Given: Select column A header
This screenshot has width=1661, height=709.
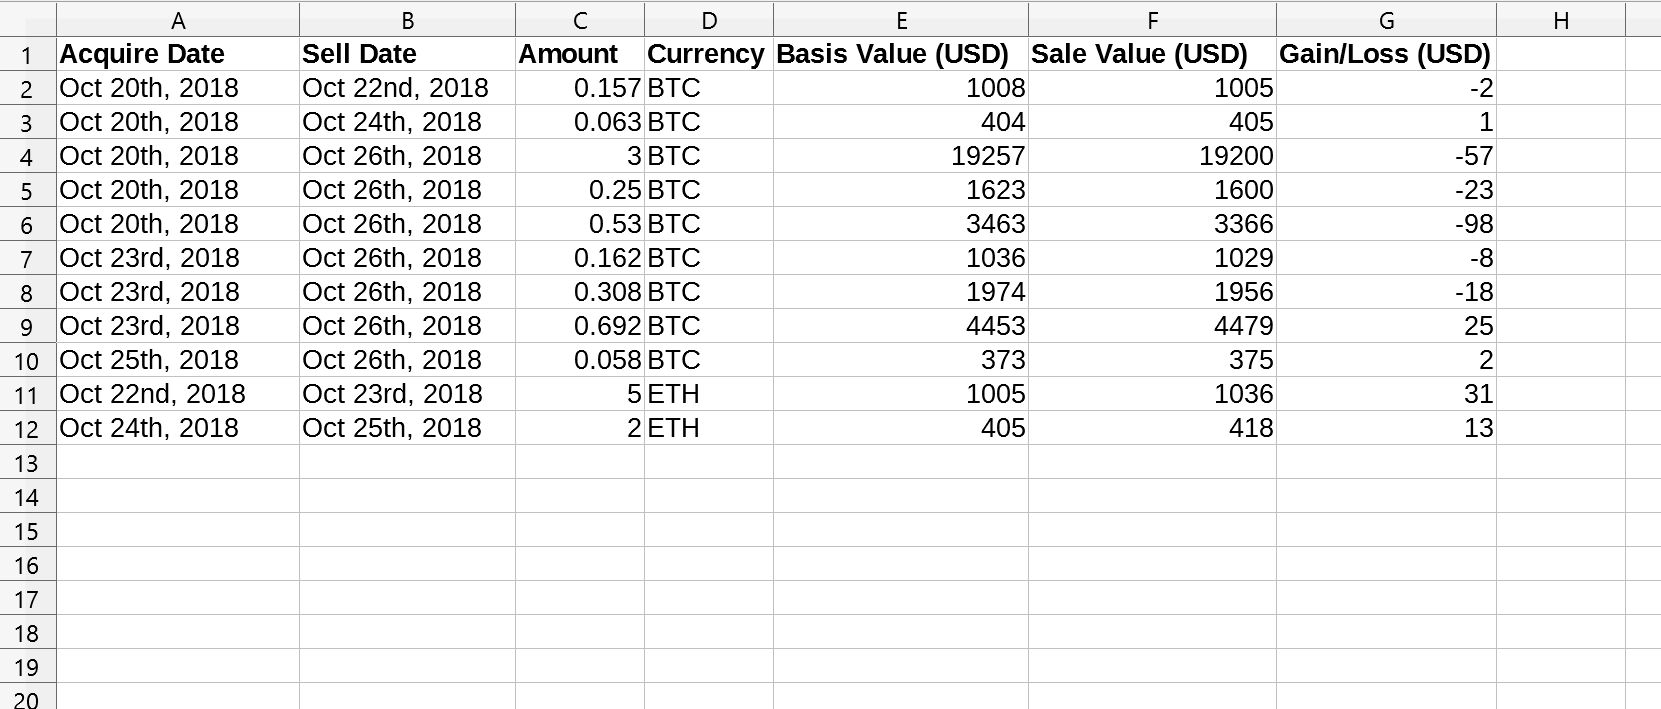Looking at the screenshot, I should point(178,20).
